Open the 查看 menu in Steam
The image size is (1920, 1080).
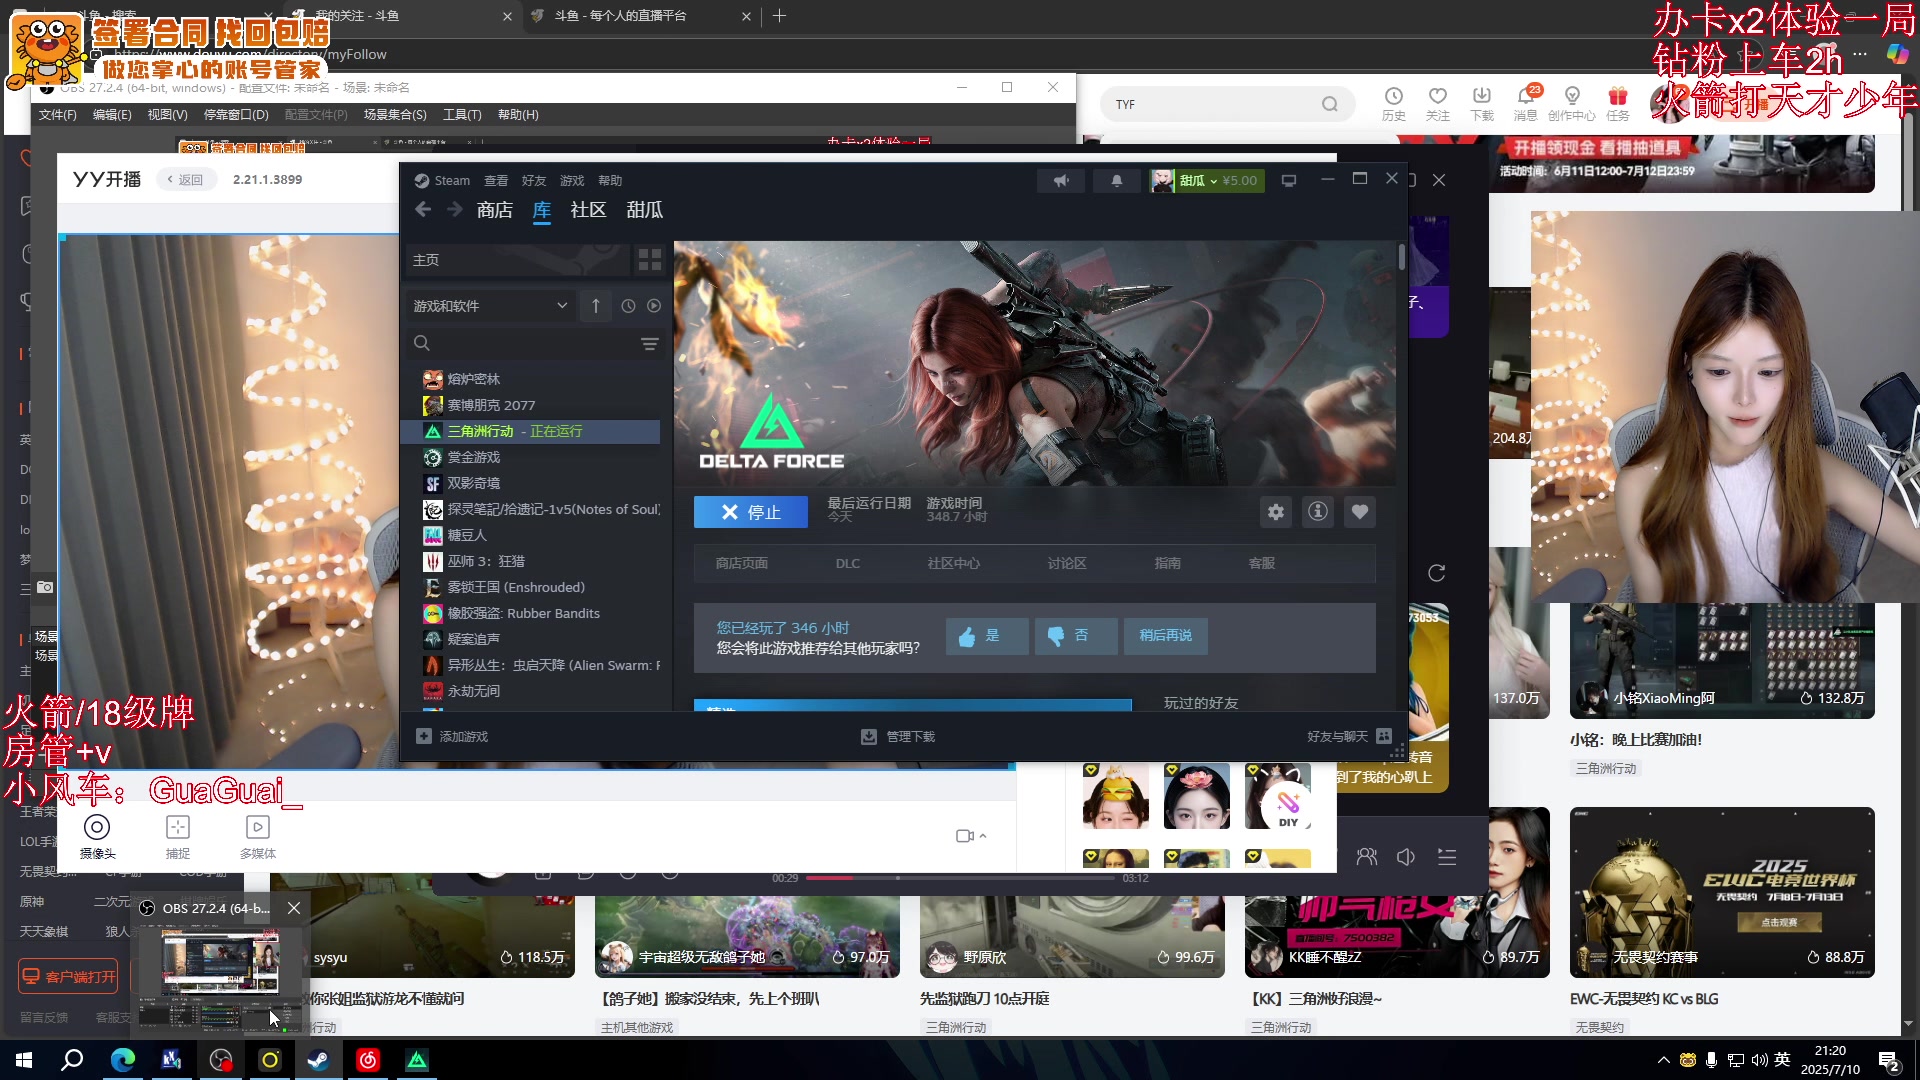click(x=496, y=181)
